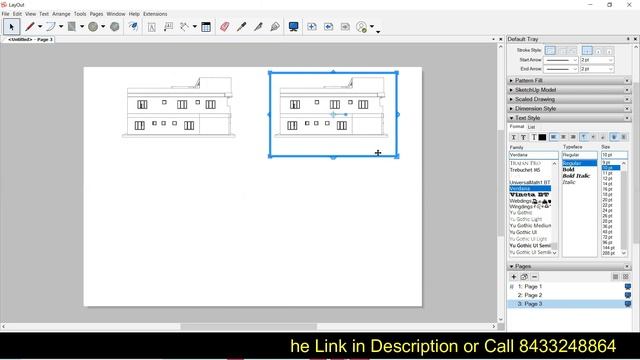Switch Pages panel to icon view
Screen dimensions: 640x360
pos(626,277)
